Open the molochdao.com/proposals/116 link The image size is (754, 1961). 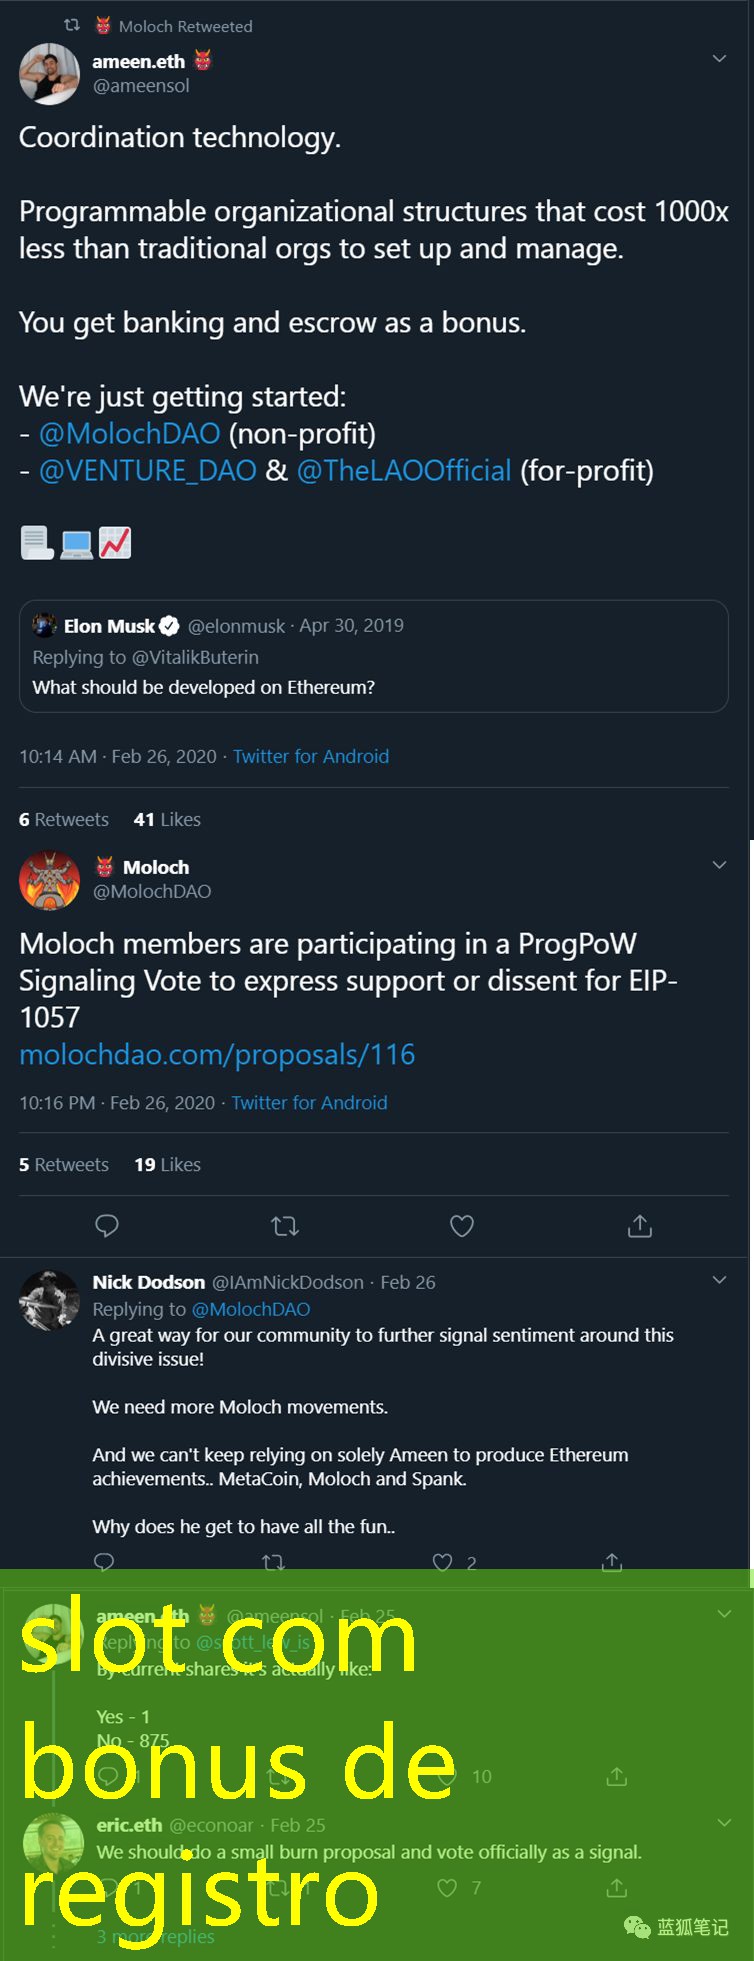point(217,1055)
